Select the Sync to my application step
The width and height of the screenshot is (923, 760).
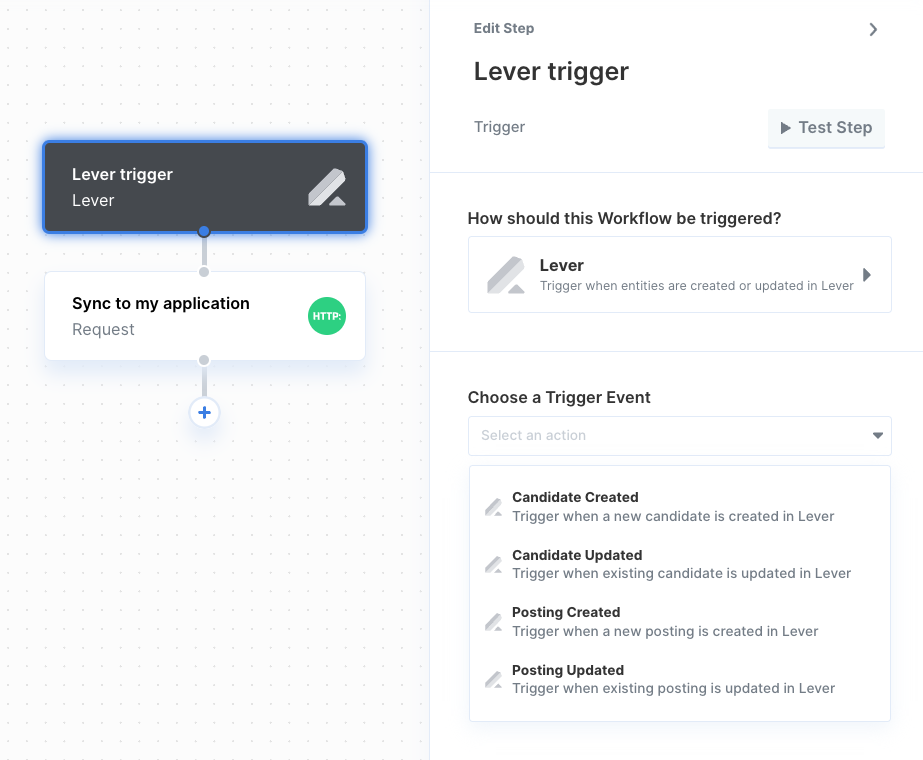coord(205,316)
